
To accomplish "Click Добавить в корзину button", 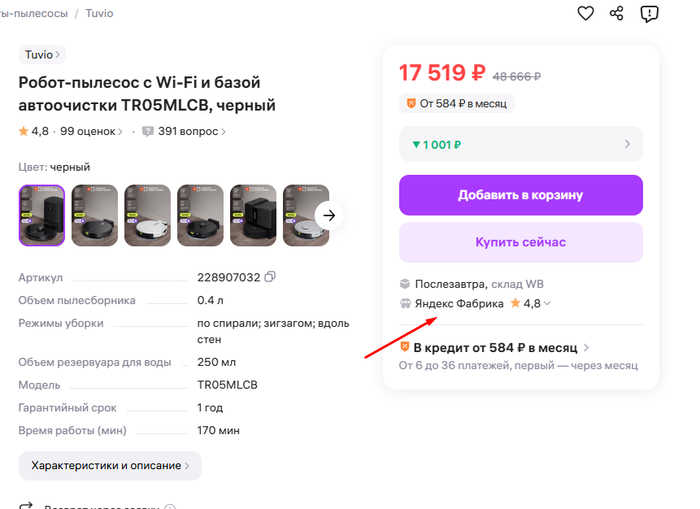I will click(520, 195).
